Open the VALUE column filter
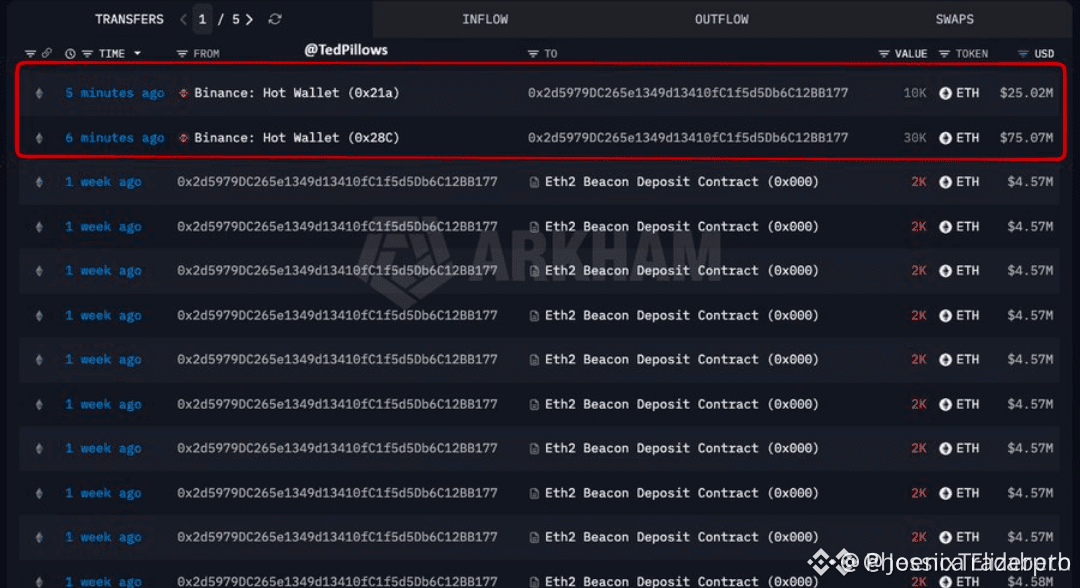This screenshot has height=588, width=1080. tap(884, 53)
